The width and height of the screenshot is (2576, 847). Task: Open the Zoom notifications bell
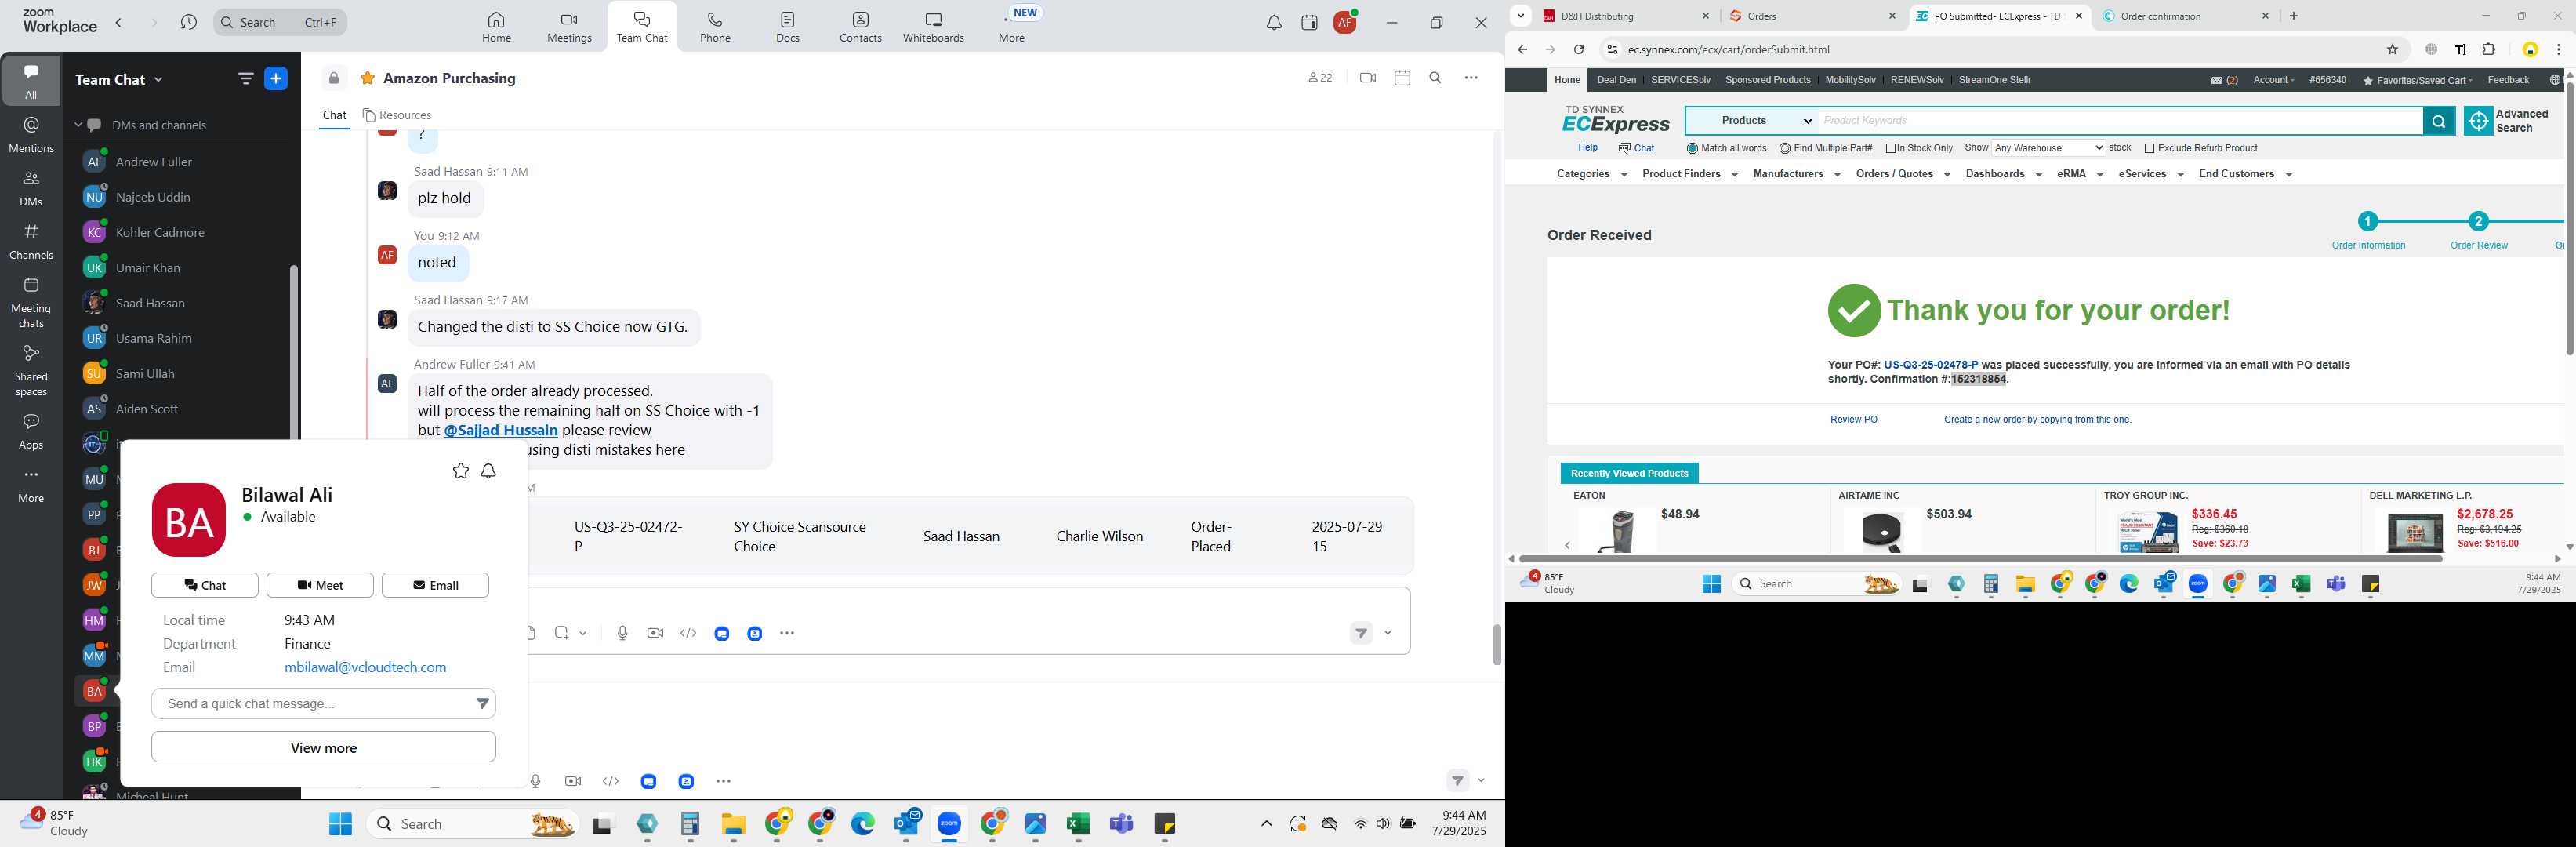(x=1274, y=23)
